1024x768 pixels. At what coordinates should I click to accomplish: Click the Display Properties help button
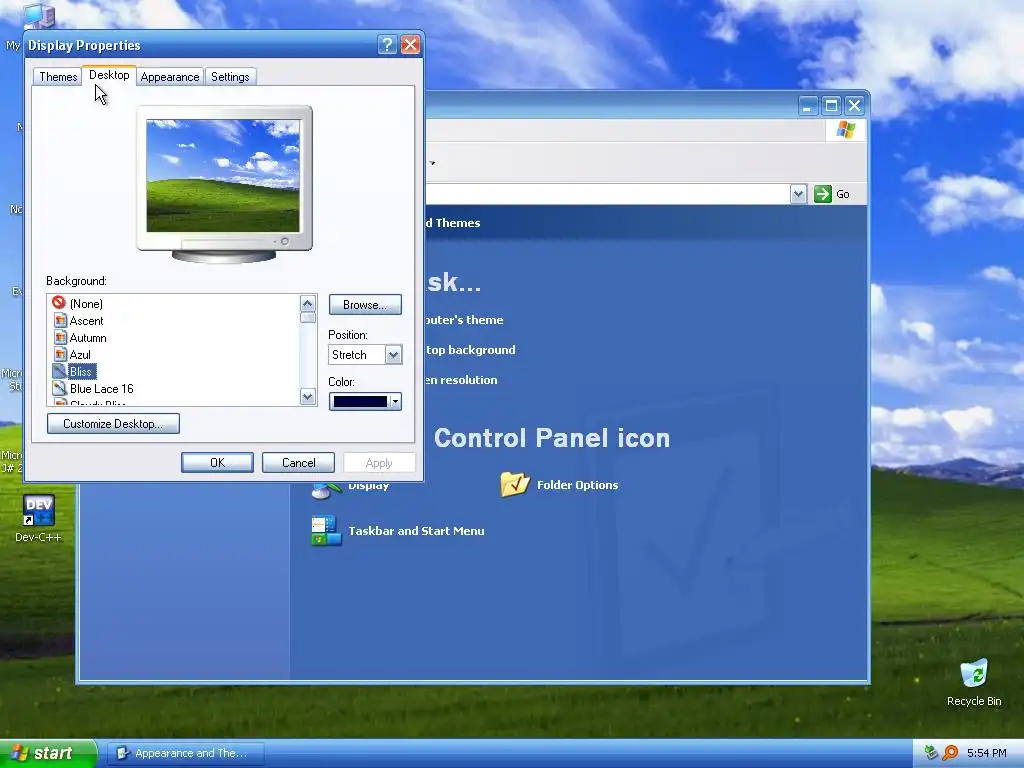coord(387,44)
